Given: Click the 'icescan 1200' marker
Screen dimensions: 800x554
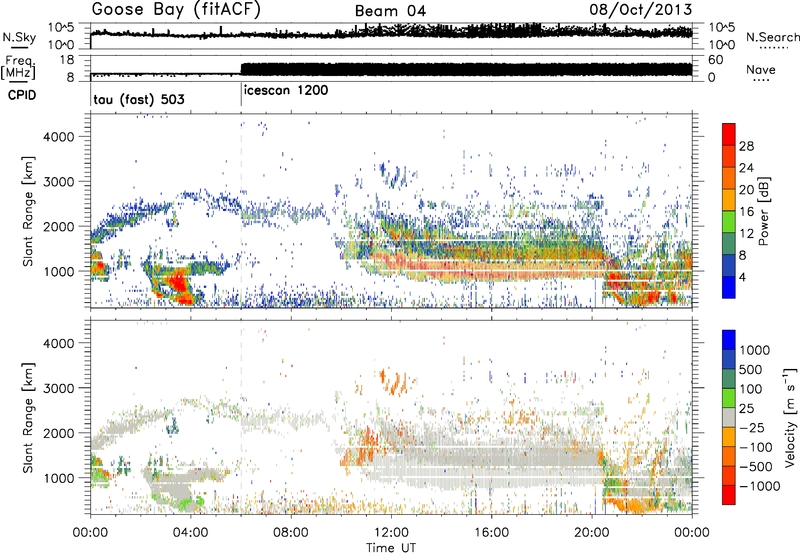Looking at the screenshot, I should tap(286, 91).
